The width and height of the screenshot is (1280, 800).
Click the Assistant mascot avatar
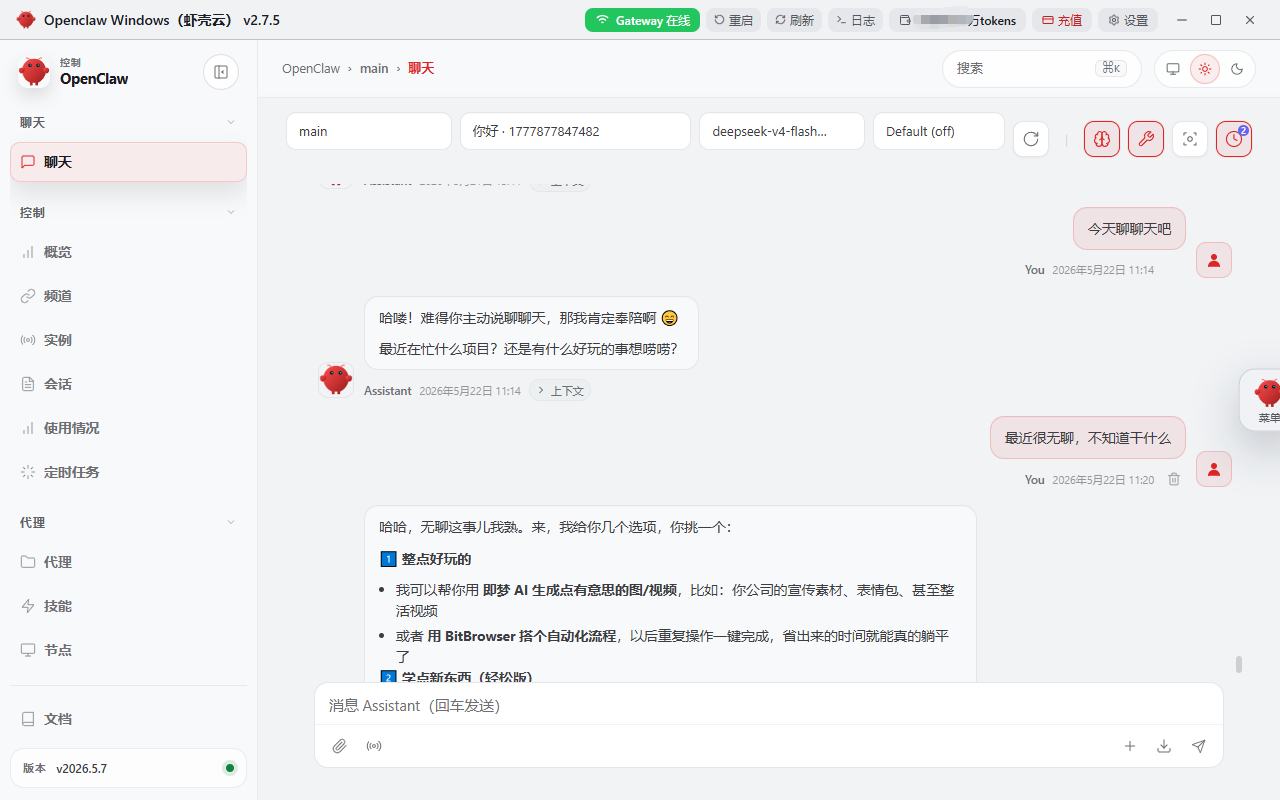[x=336, y=379]
